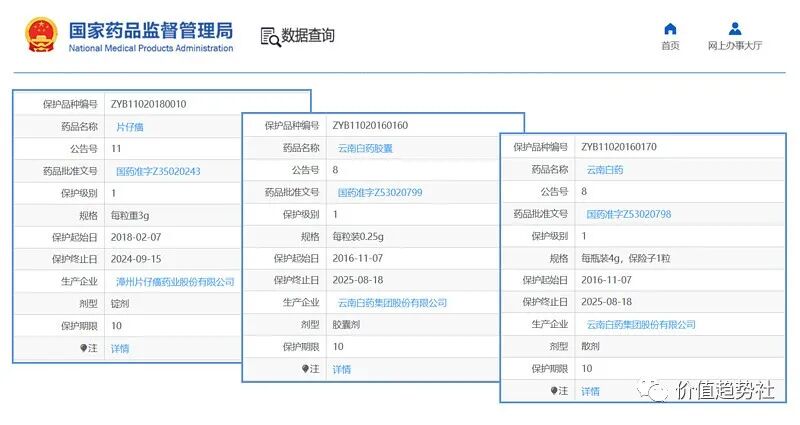Open 详情 in the 云南白药胶囊 card
The width and height of the screenshot is (800, 425).
tap(342, 369)
